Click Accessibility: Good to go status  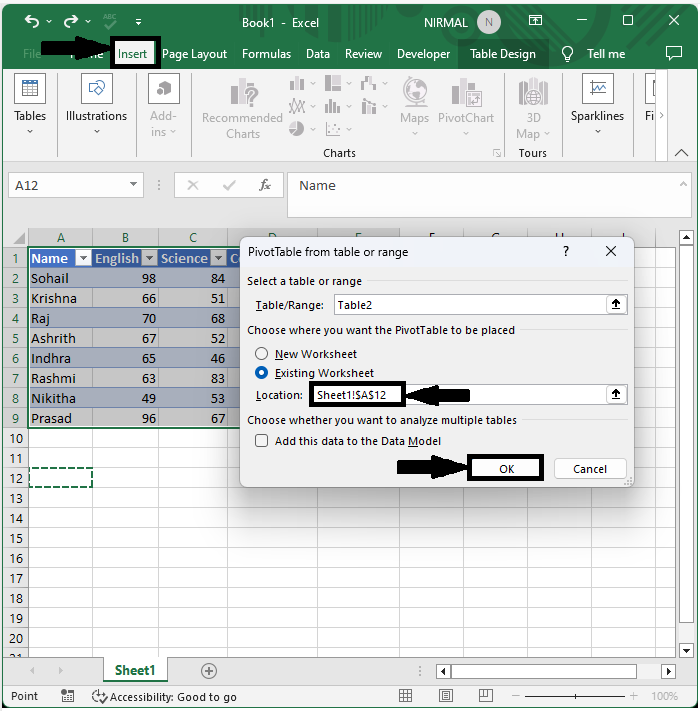click(164, 696)
